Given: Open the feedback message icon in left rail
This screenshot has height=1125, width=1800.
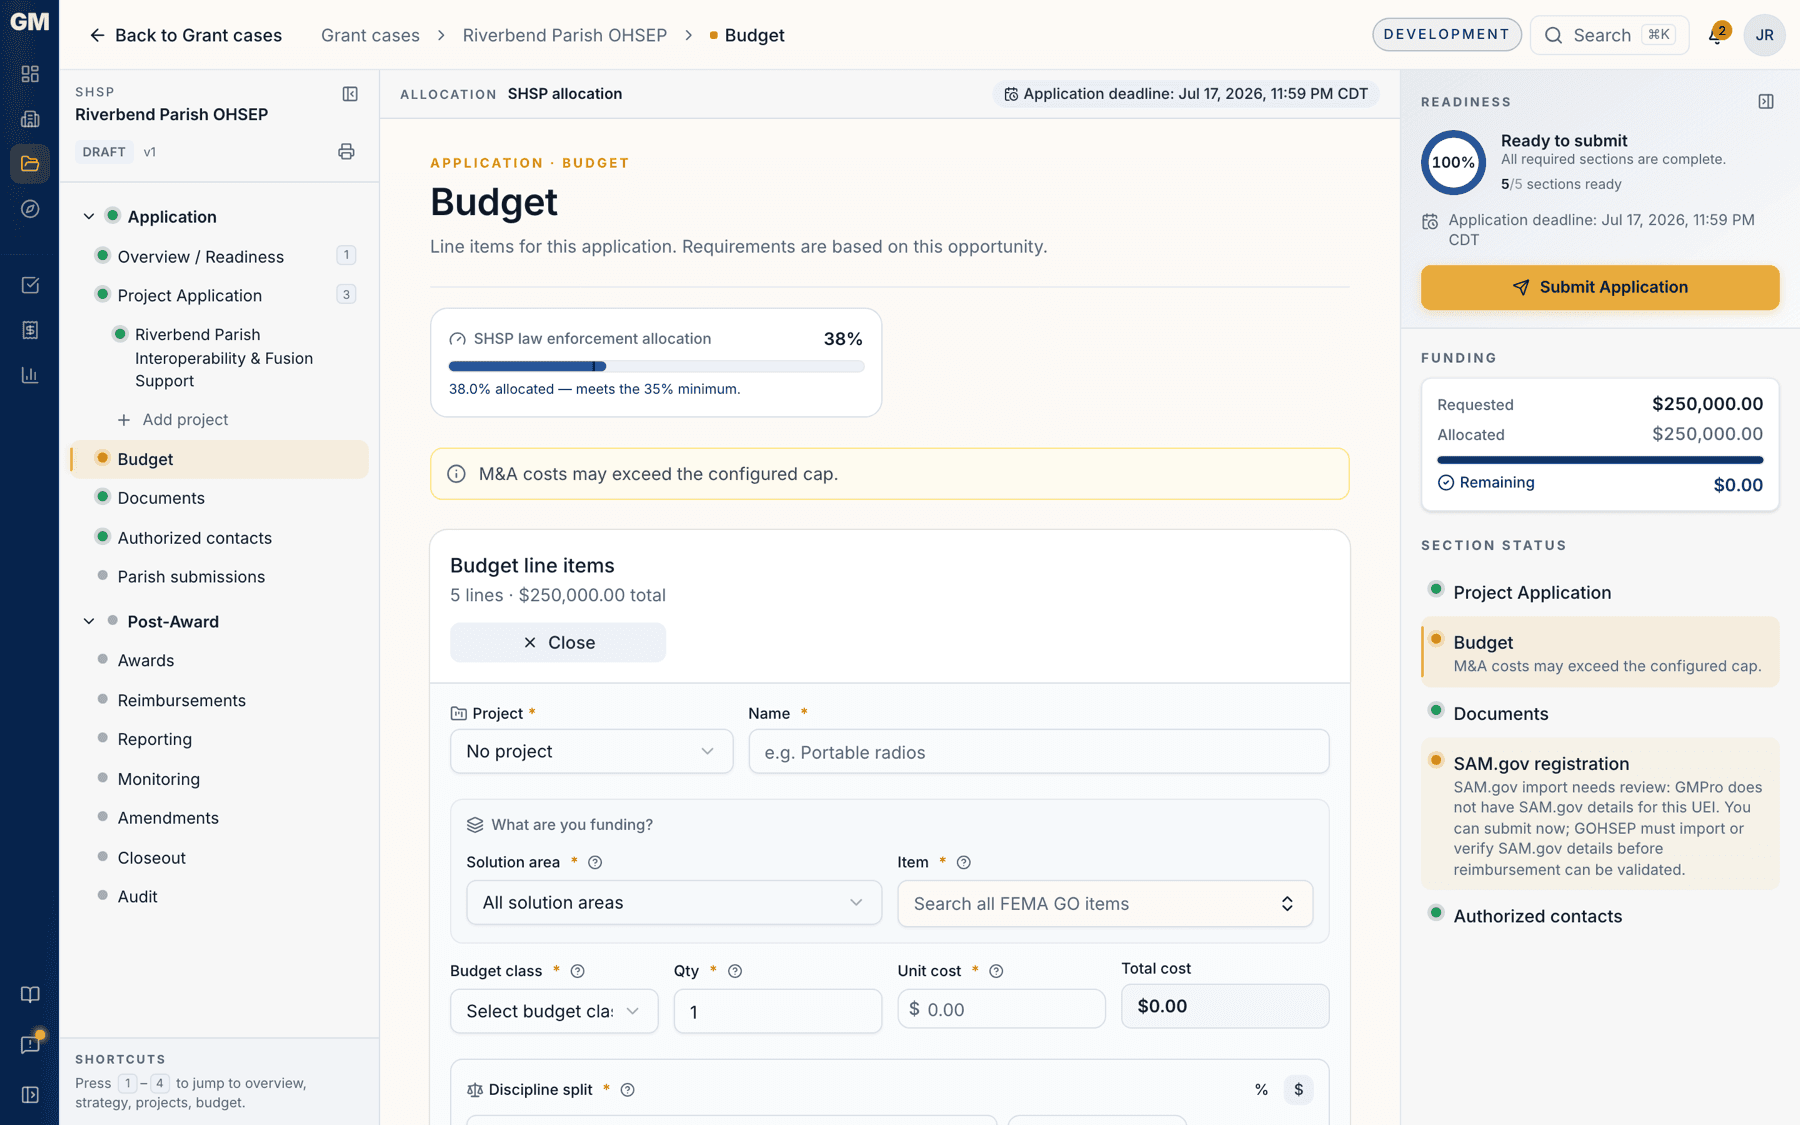Looking at the screenshot, I should click(x=30, y=1045).
